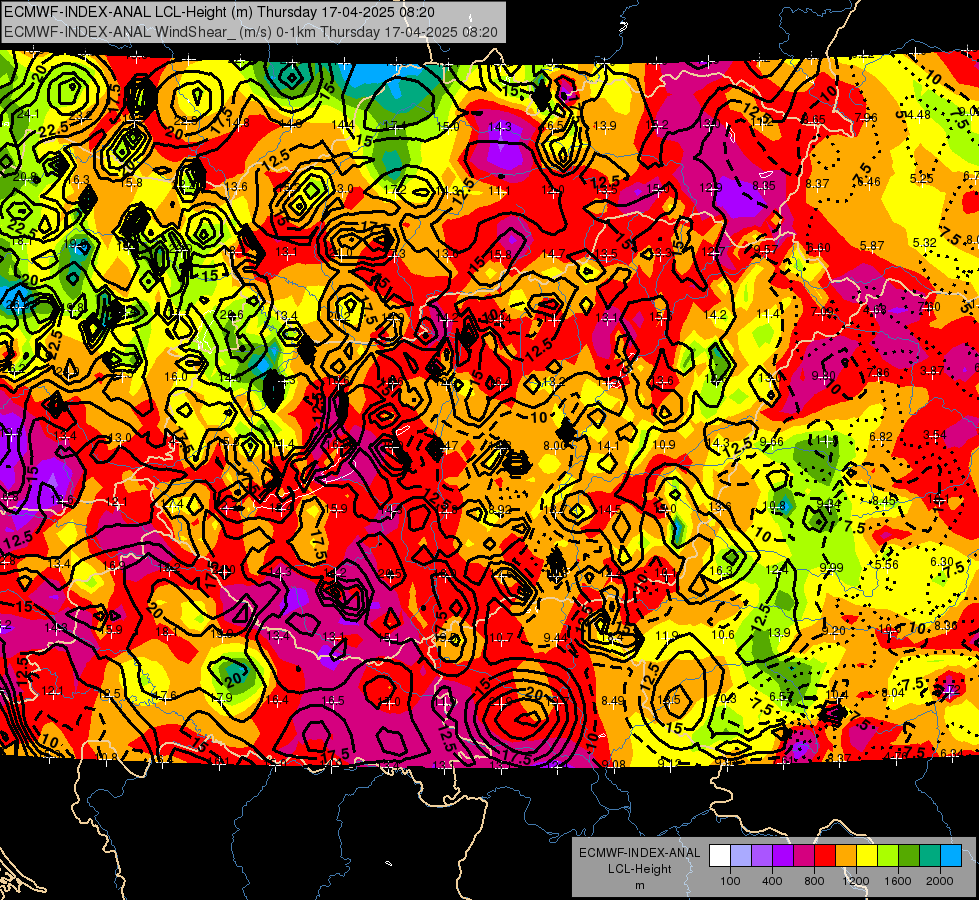The height and width of the screenshot is (900, 979).
Task: Click the lime green legend swatch
Action: (x=888, y=856)
